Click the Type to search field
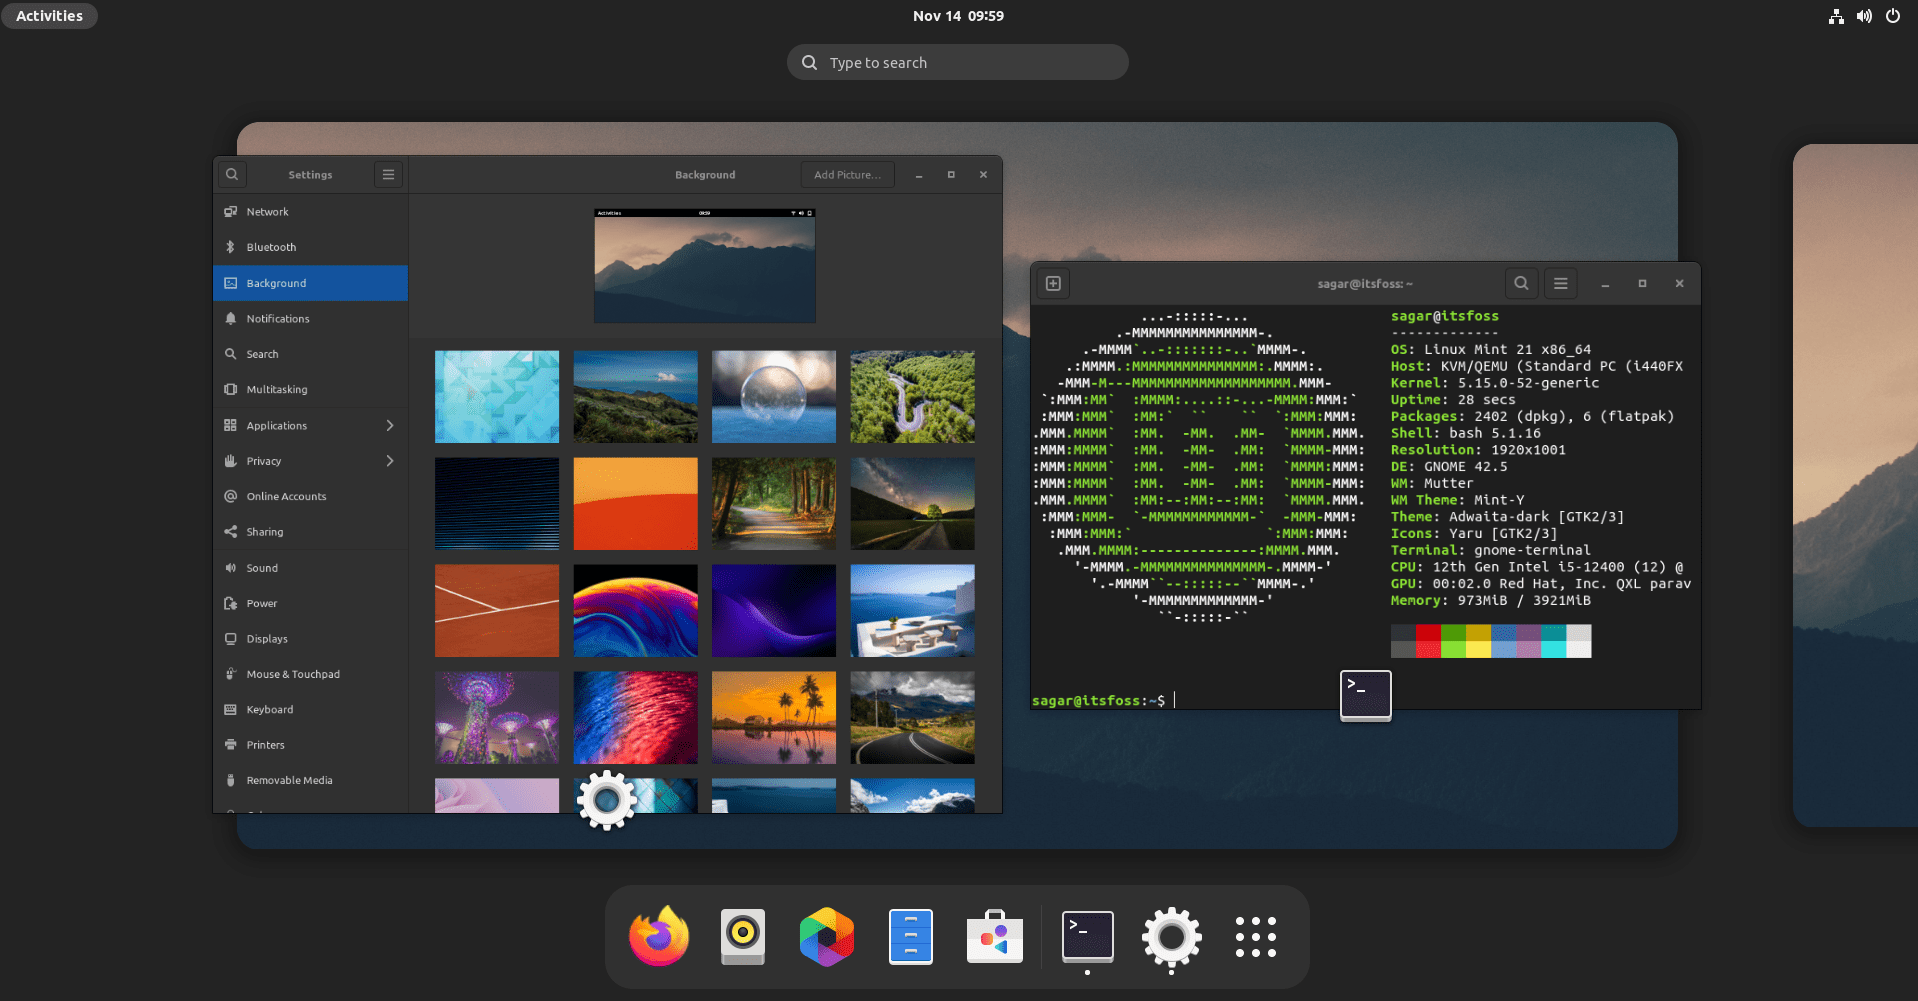Image resolution: width=1918 pixels, height=1001 pixels. tap(956, 61)
